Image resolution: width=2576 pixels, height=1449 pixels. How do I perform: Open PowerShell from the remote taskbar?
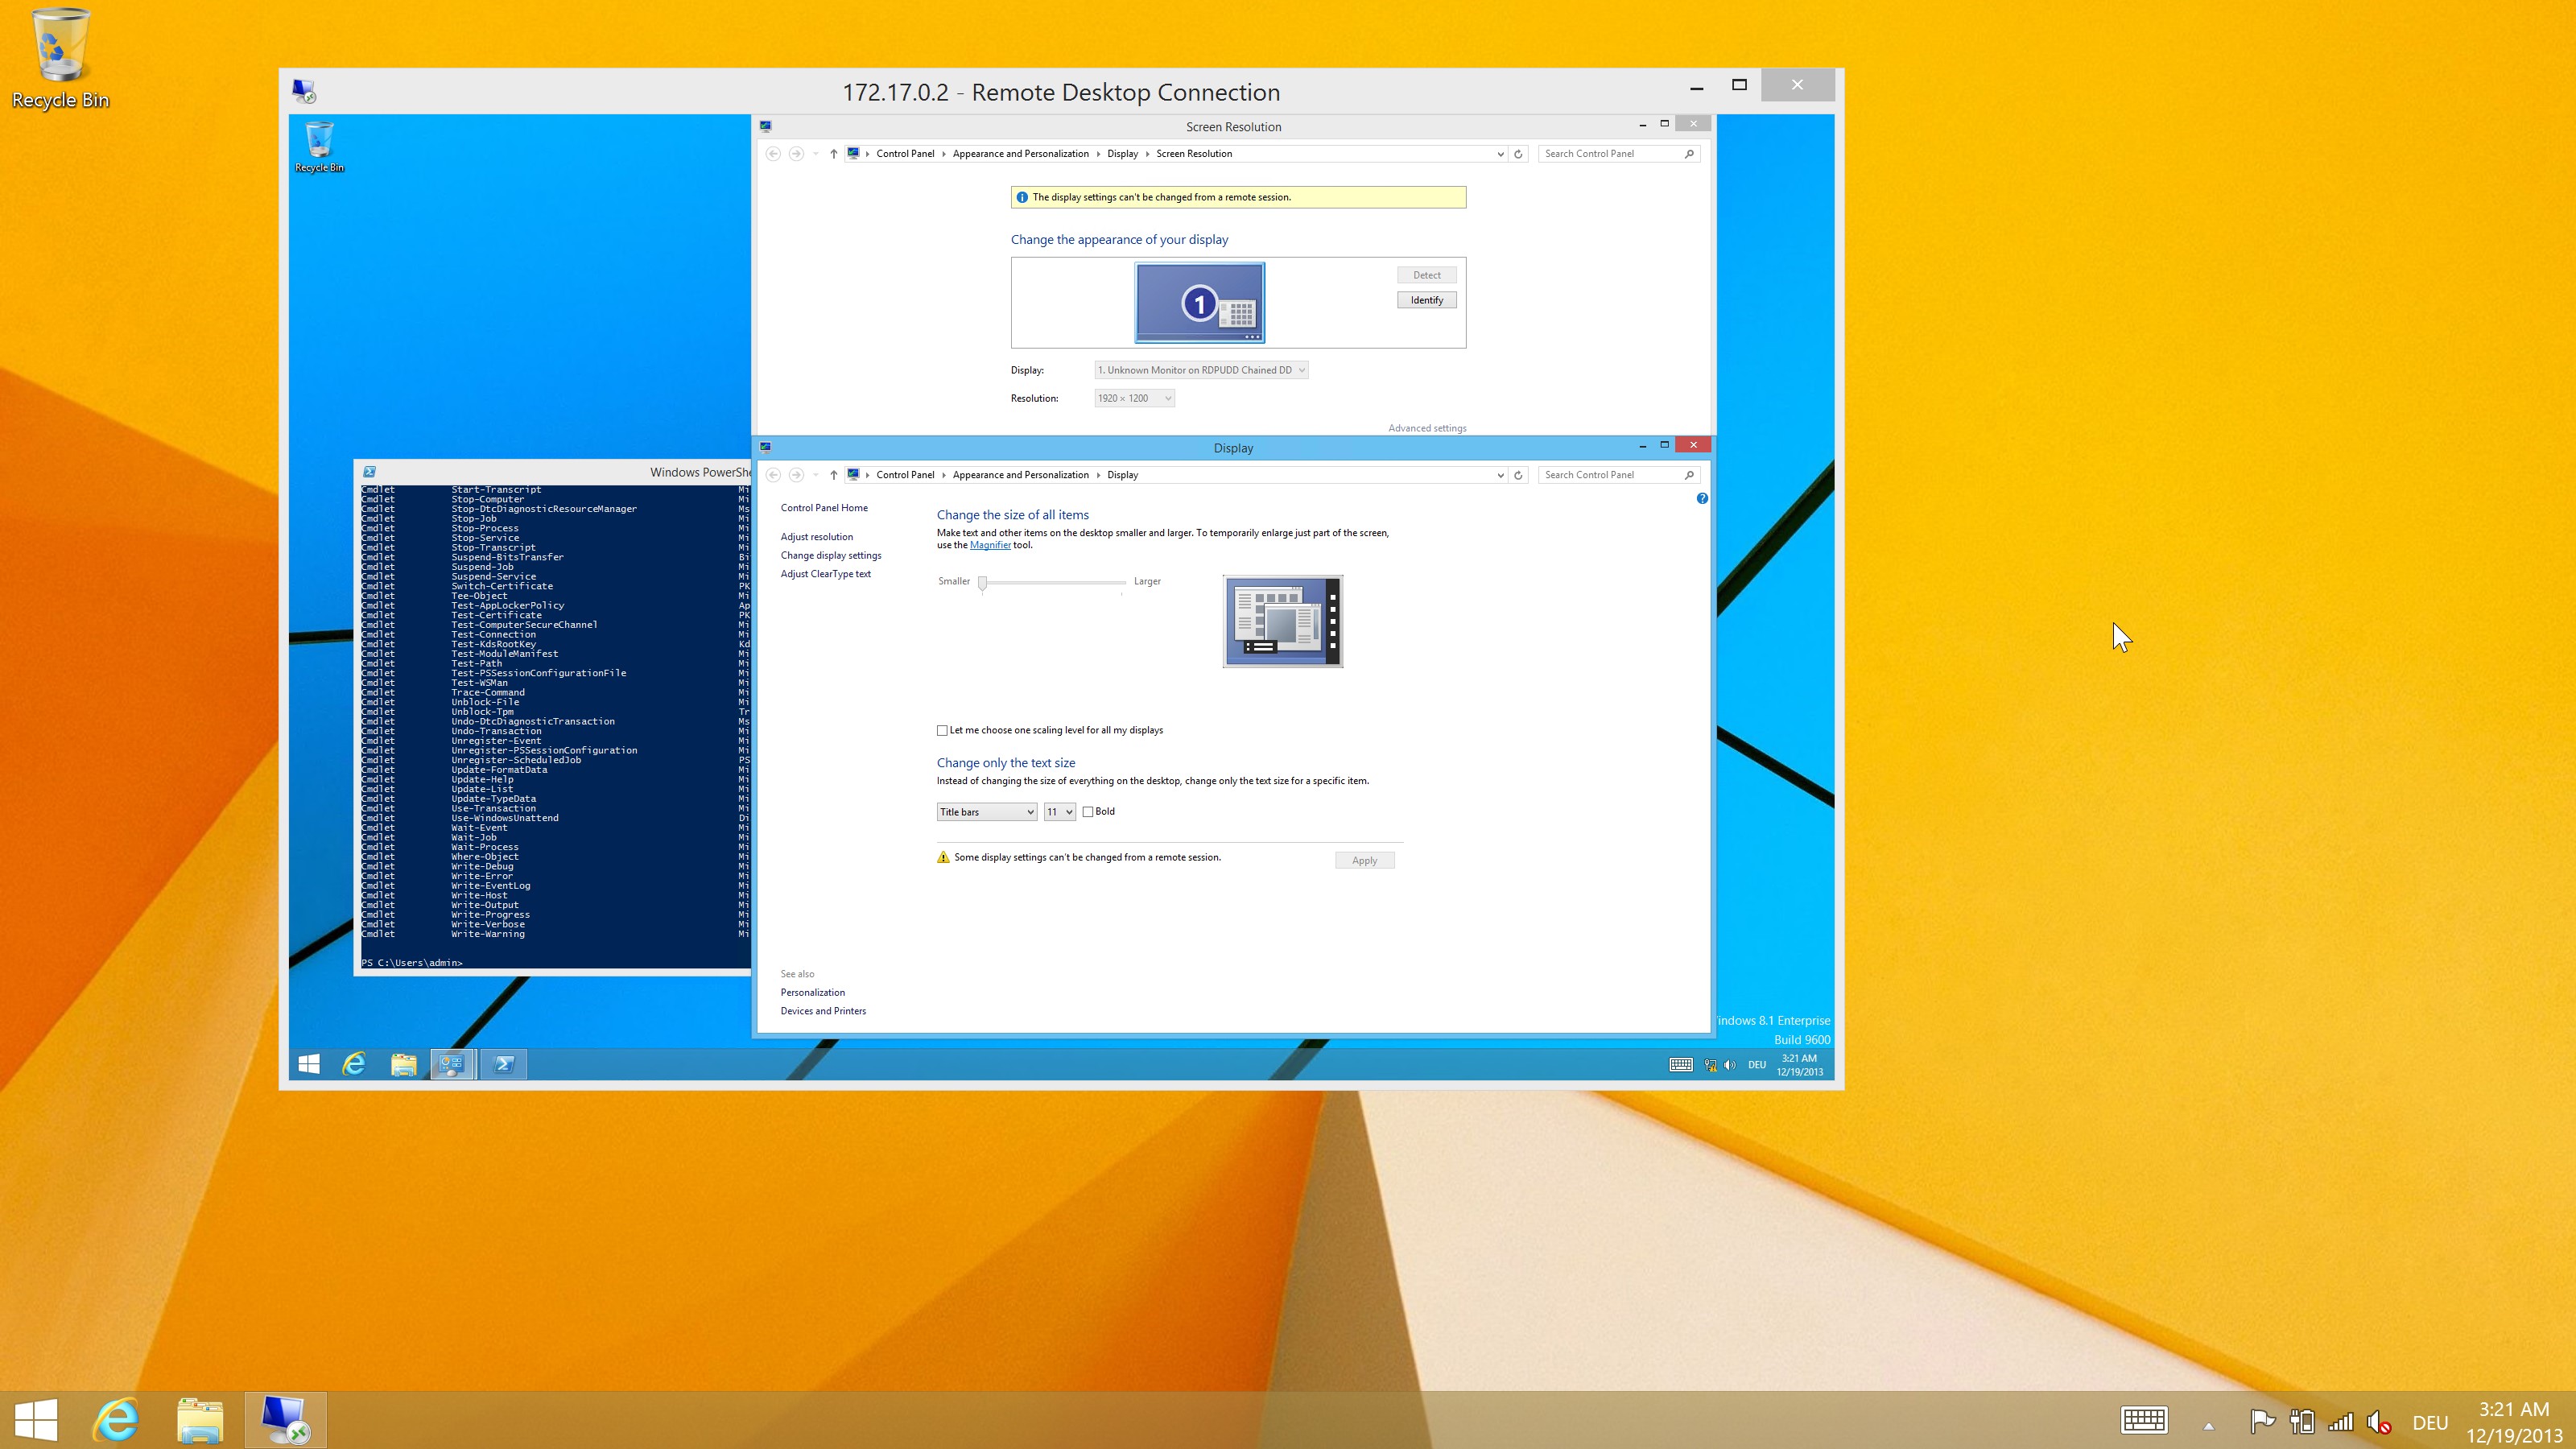504,1064
